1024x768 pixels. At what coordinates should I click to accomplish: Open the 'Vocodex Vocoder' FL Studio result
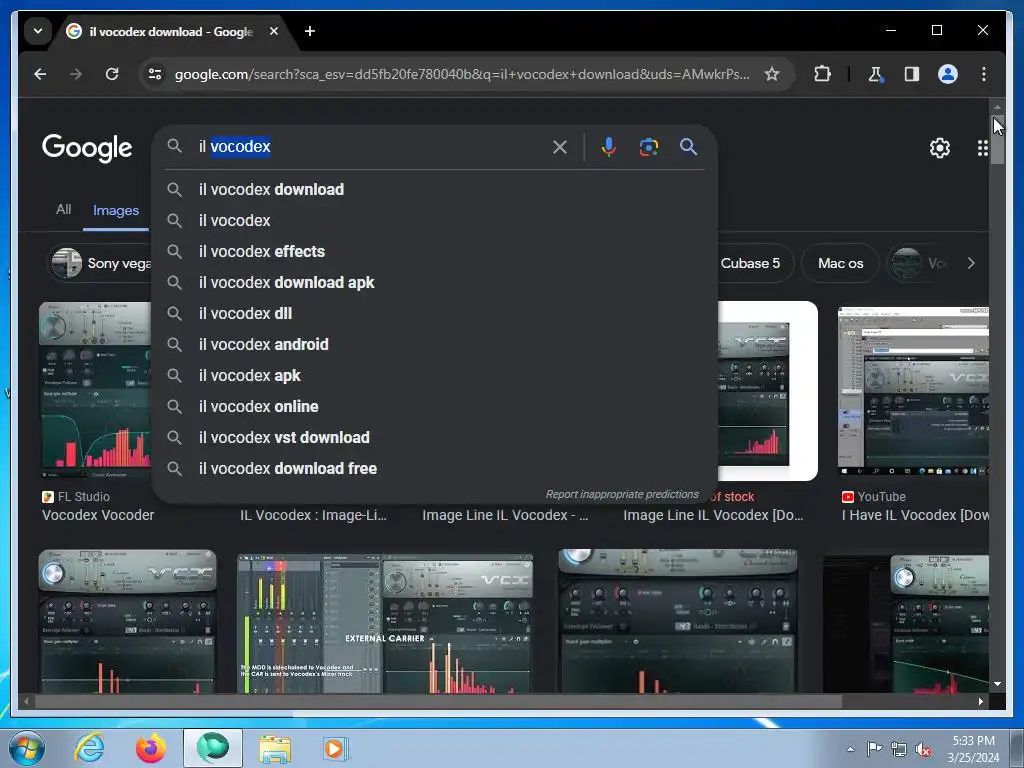[98, 515]
